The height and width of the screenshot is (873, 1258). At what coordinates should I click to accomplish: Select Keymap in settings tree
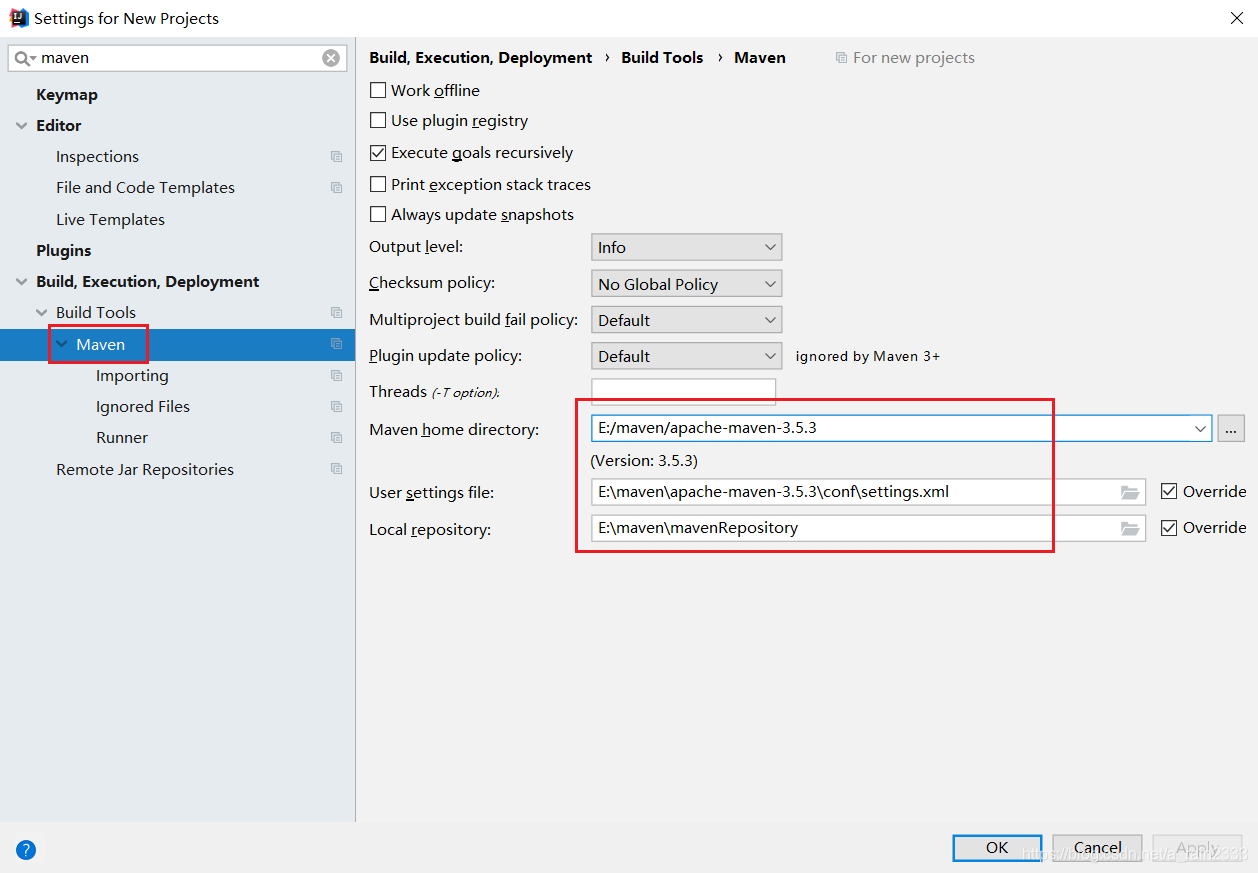point(67,95)
